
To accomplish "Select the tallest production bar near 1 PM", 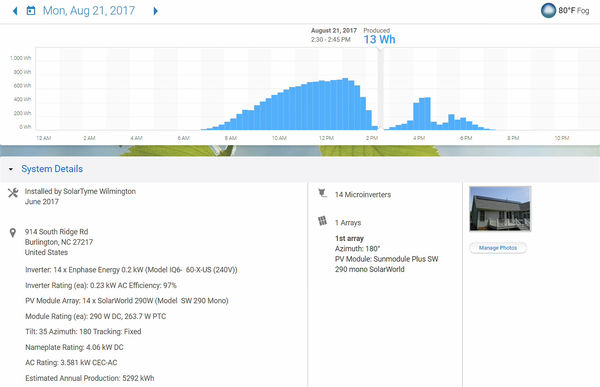I will pyautogui.click(x=345, y=104).
